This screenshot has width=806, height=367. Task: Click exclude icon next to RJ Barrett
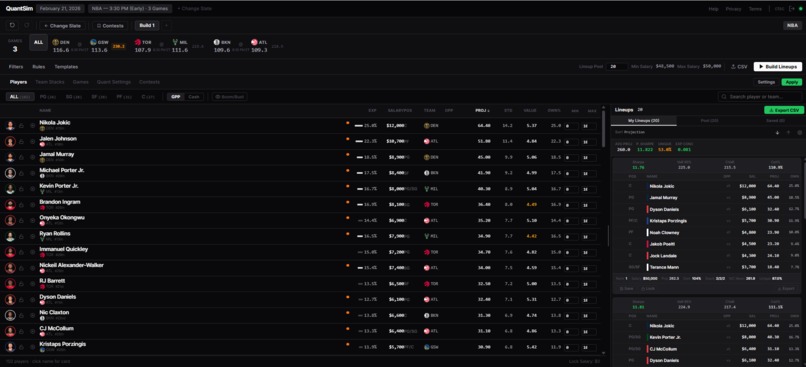[x=32, y=284]
